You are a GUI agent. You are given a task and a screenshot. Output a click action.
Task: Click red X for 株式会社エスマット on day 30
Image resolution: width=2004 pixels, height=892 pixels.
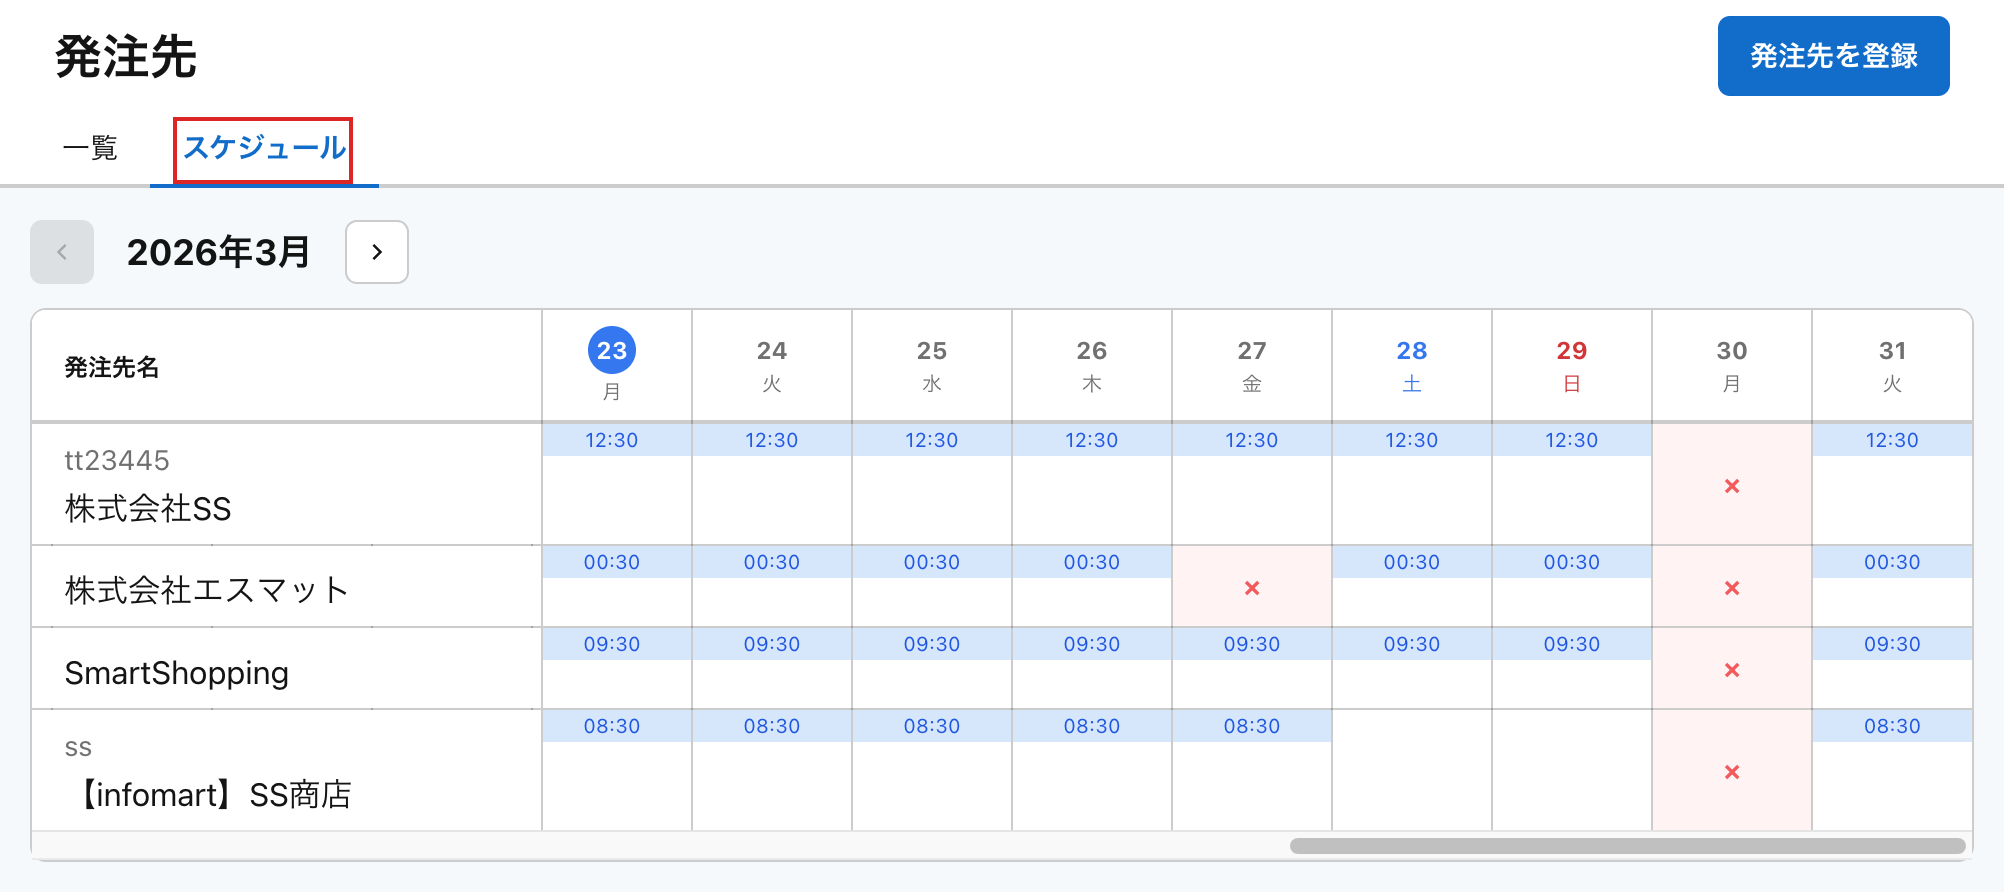(1732, 588)
